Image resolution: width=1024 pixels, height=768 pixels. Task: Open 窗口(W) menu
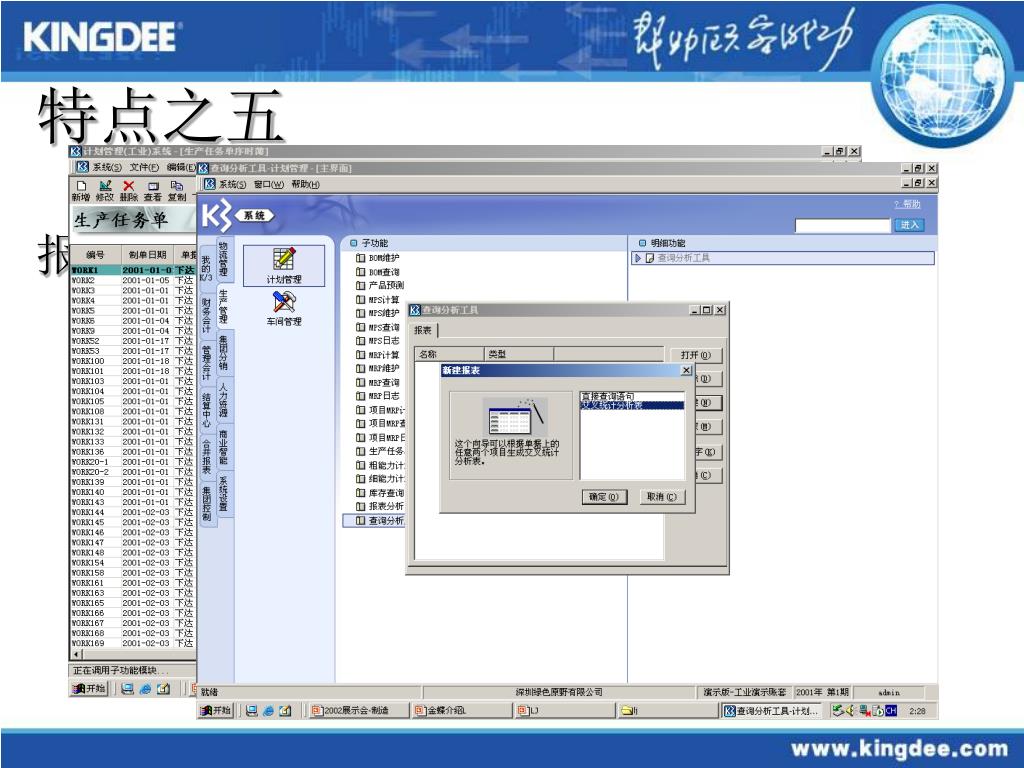(268, 185)
